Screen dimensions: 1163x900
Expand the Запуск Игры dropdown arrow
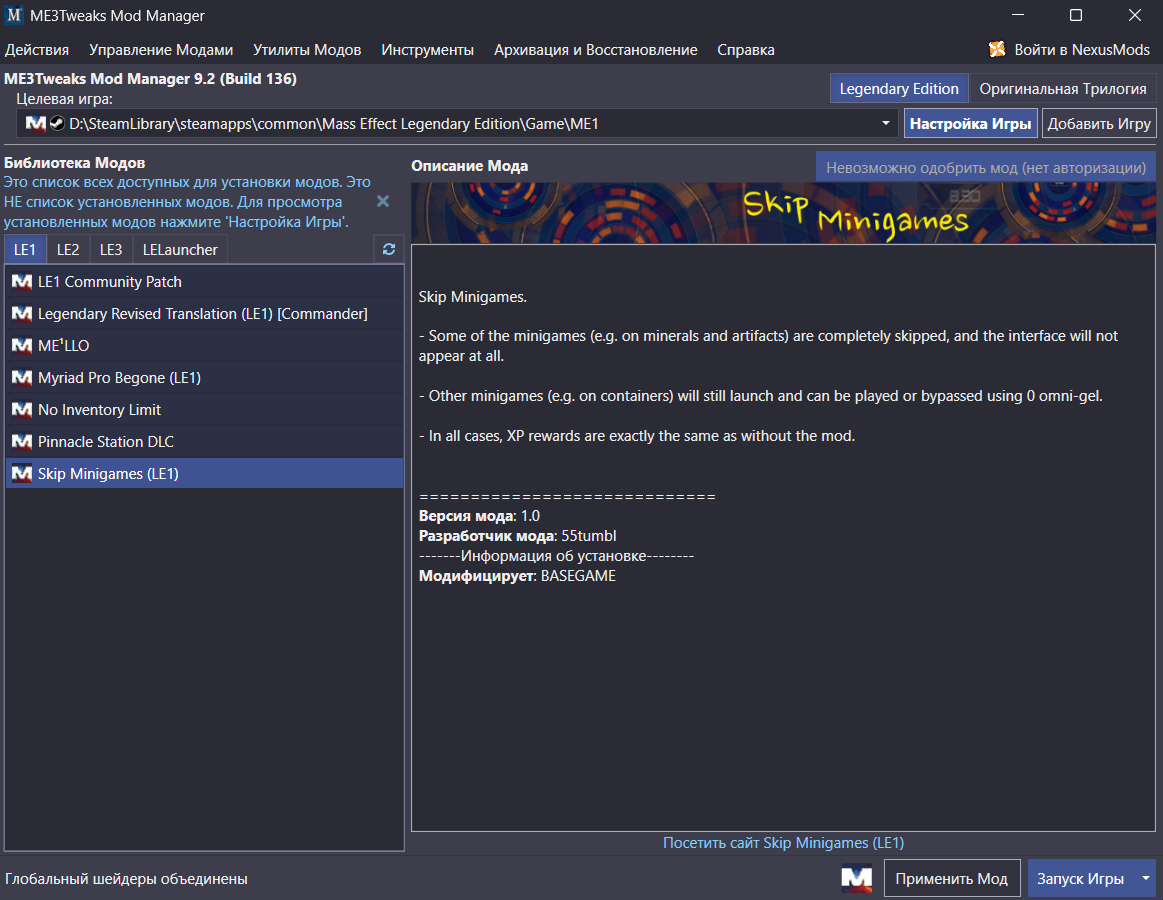pos(1146,878)
